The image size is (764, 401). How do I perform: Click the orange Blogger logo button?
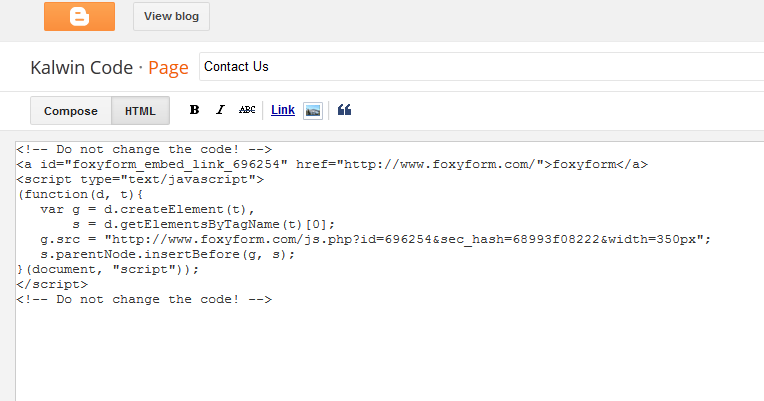[x=79, y=16]
